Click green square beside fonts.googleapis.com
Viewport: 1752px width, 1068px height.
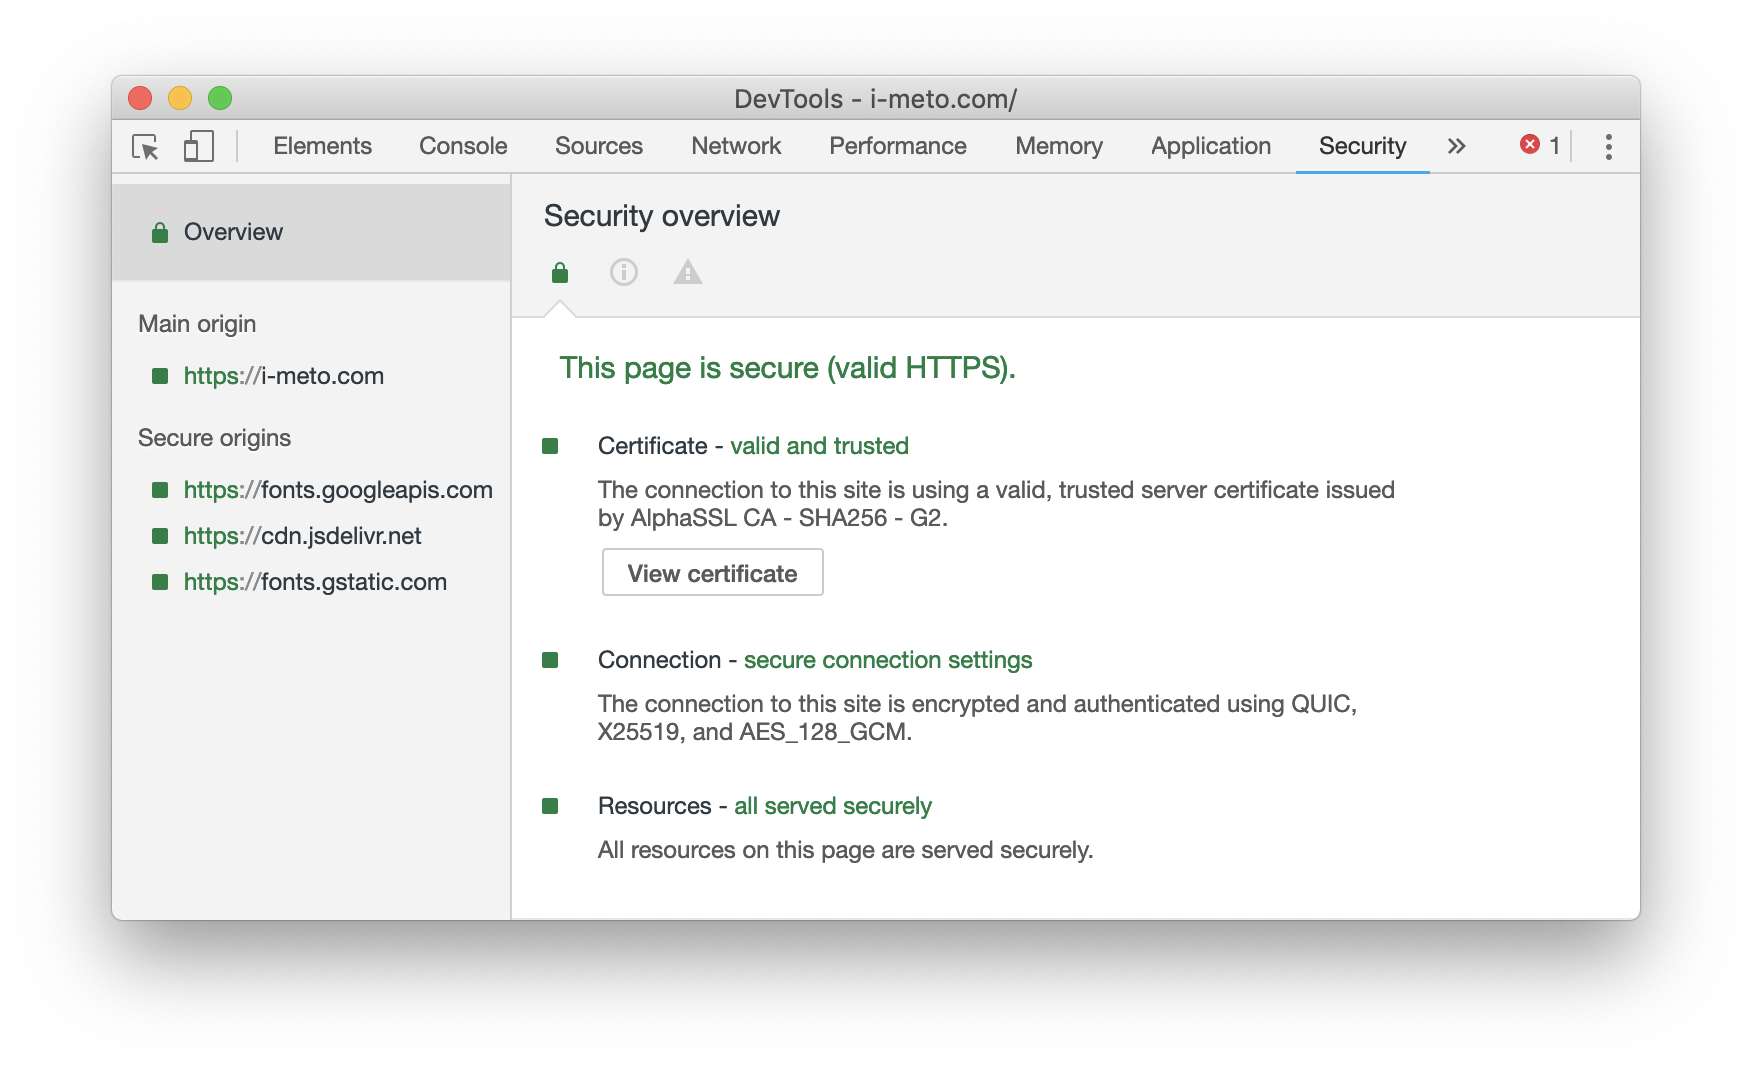(x=160, y=490)
